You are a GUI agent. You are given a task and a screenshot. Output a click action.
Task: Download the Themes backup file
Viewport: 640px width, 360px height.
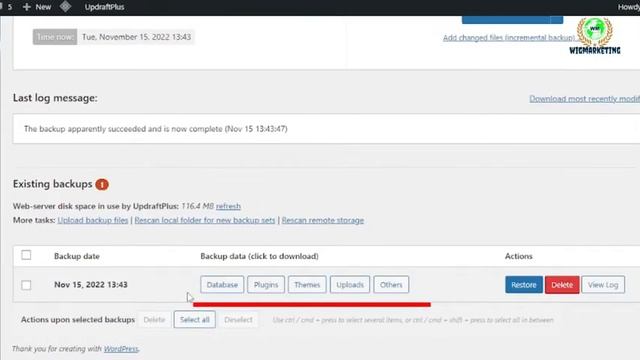pyautogui.click(x=307, y=284)
